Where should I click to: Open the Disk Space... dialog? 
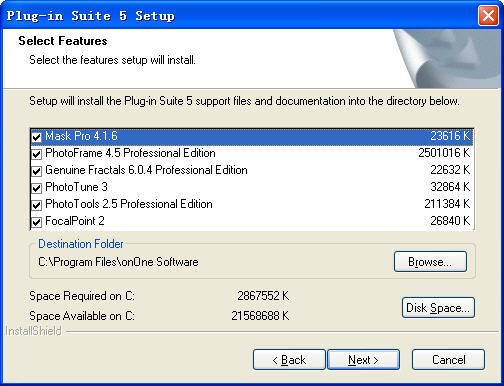pyautogui.click(x=438, y=308)
